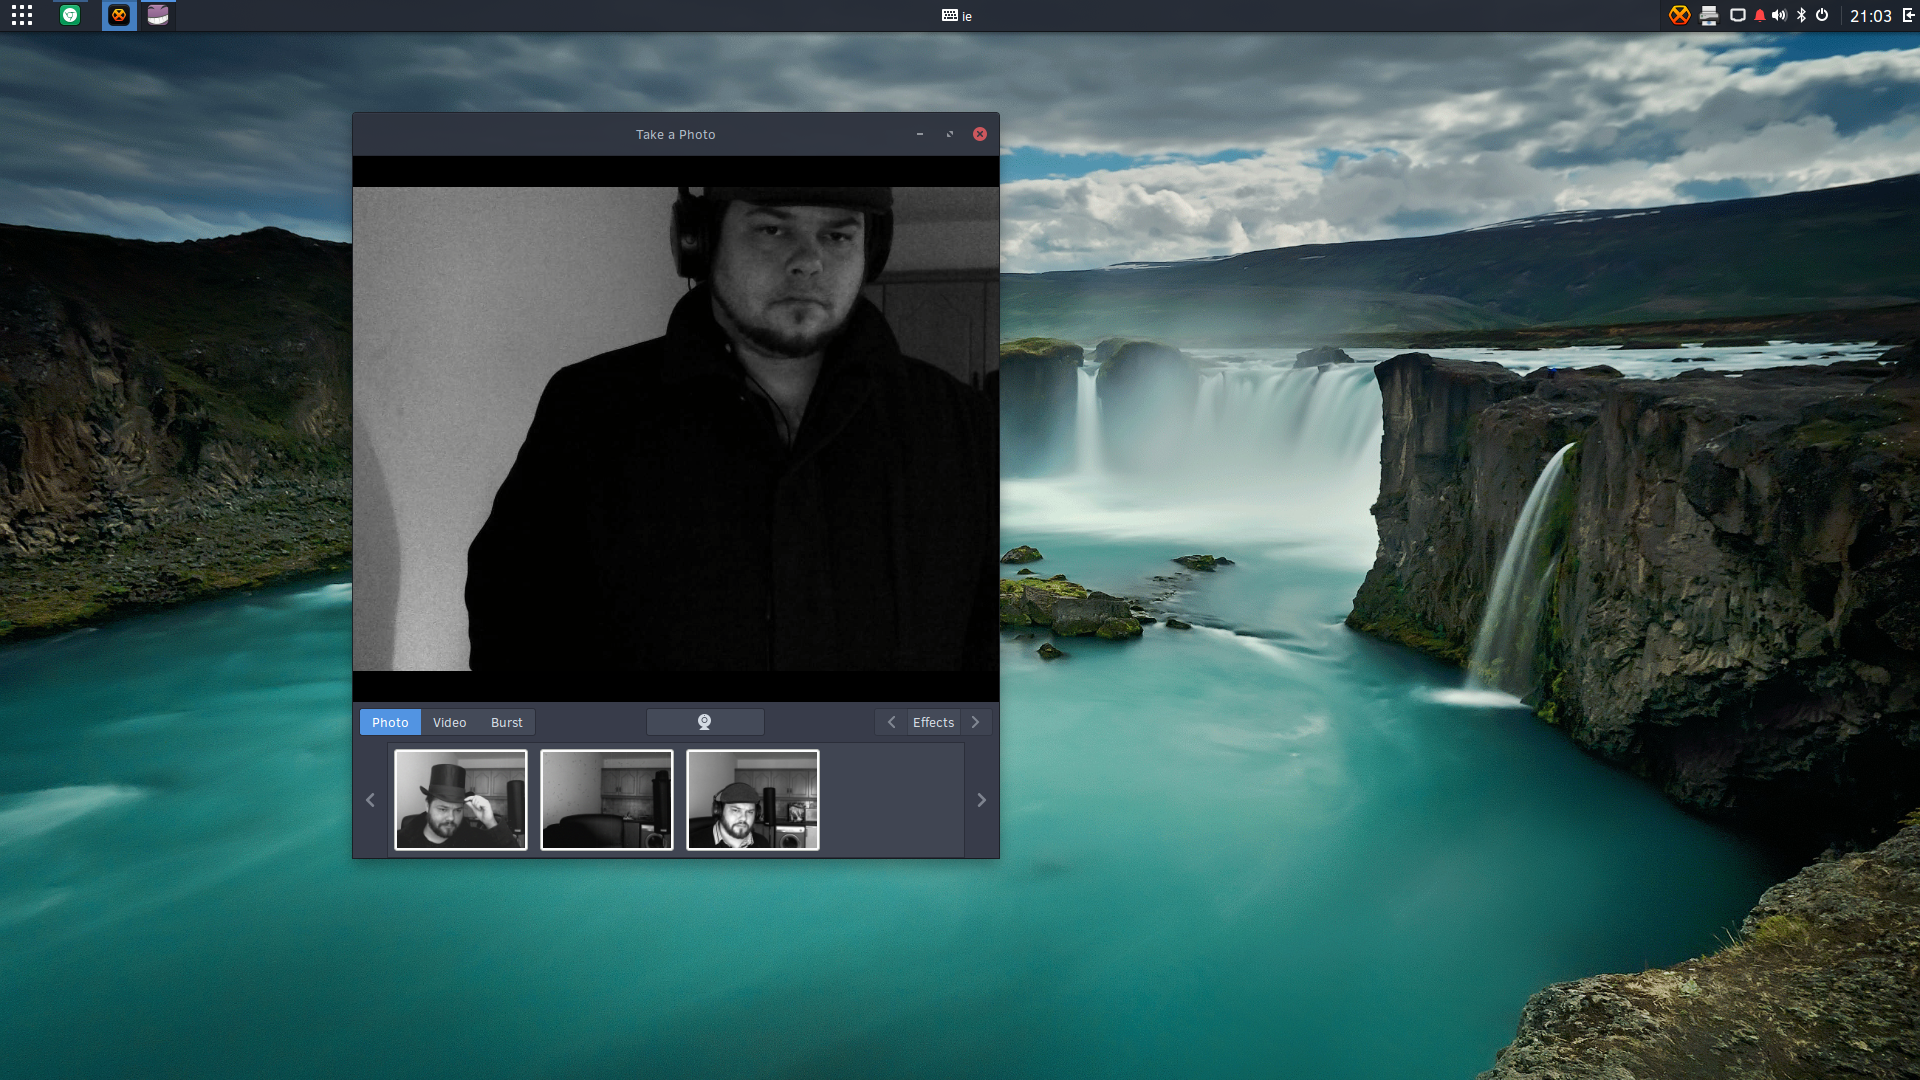
Task: Click the keyboard layout ie indicator
Action: tap(957, 15)
